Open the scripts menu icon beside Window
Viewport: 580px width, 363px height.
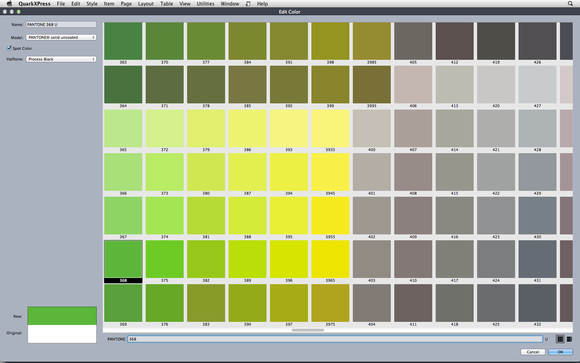[248, 4]
